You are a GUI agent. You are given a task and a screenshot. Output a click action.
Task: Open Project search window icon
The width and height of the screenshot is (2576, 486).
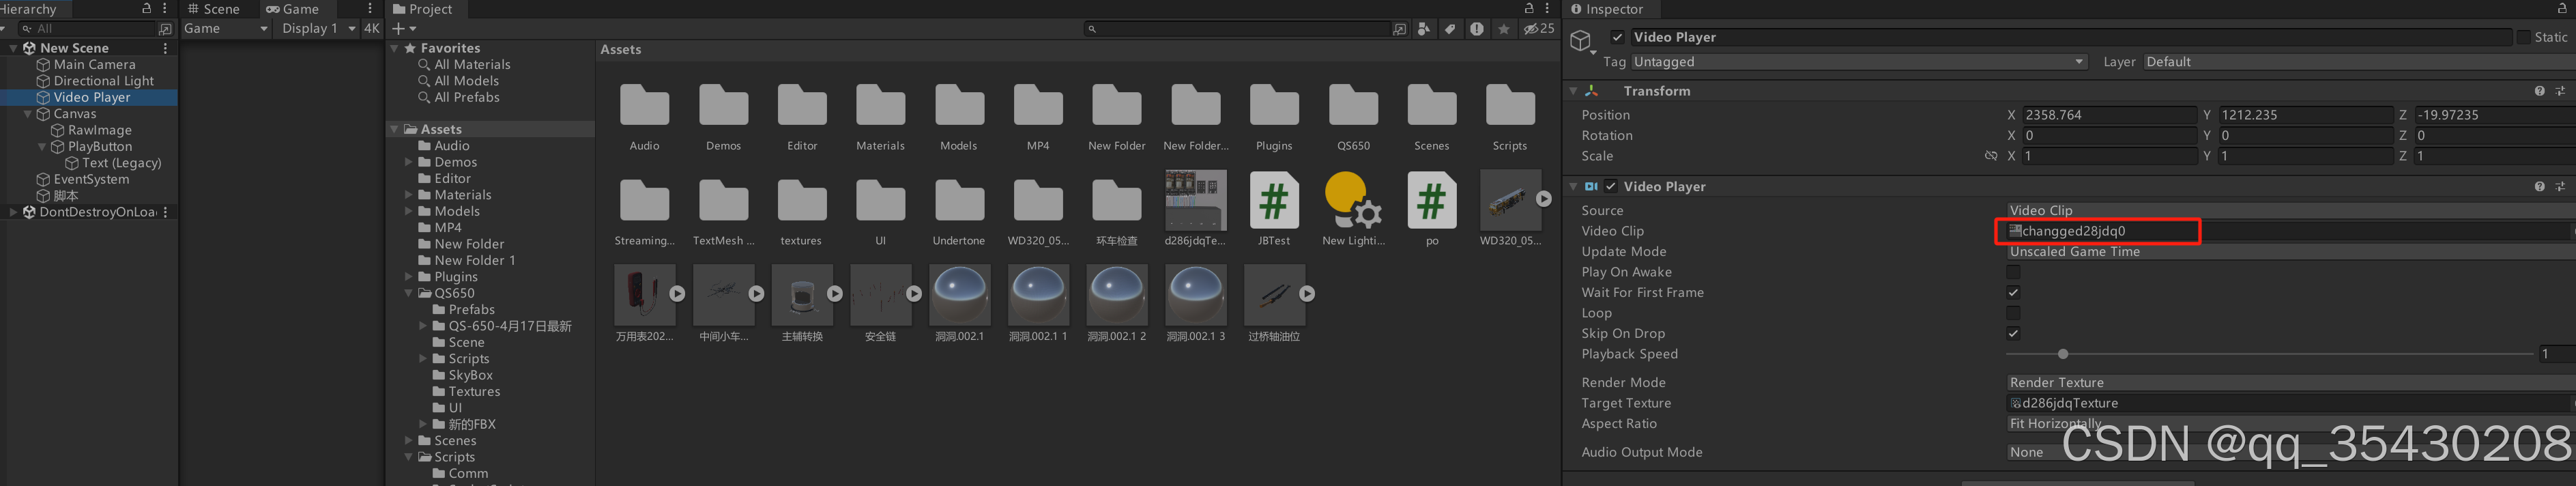[1400, 29]
